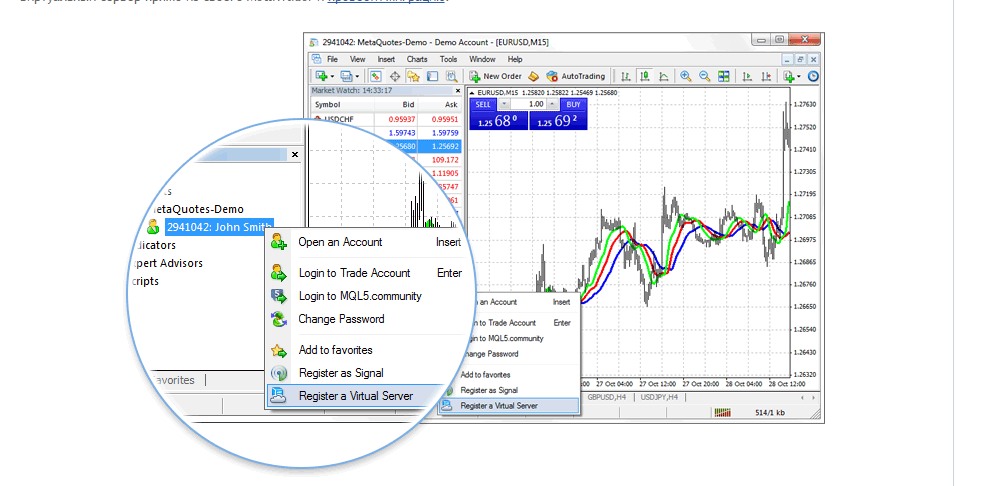The width and height of the screenshot is (988, 486).
Task: Click the John Smith account user icon
Action: (153, 228)
